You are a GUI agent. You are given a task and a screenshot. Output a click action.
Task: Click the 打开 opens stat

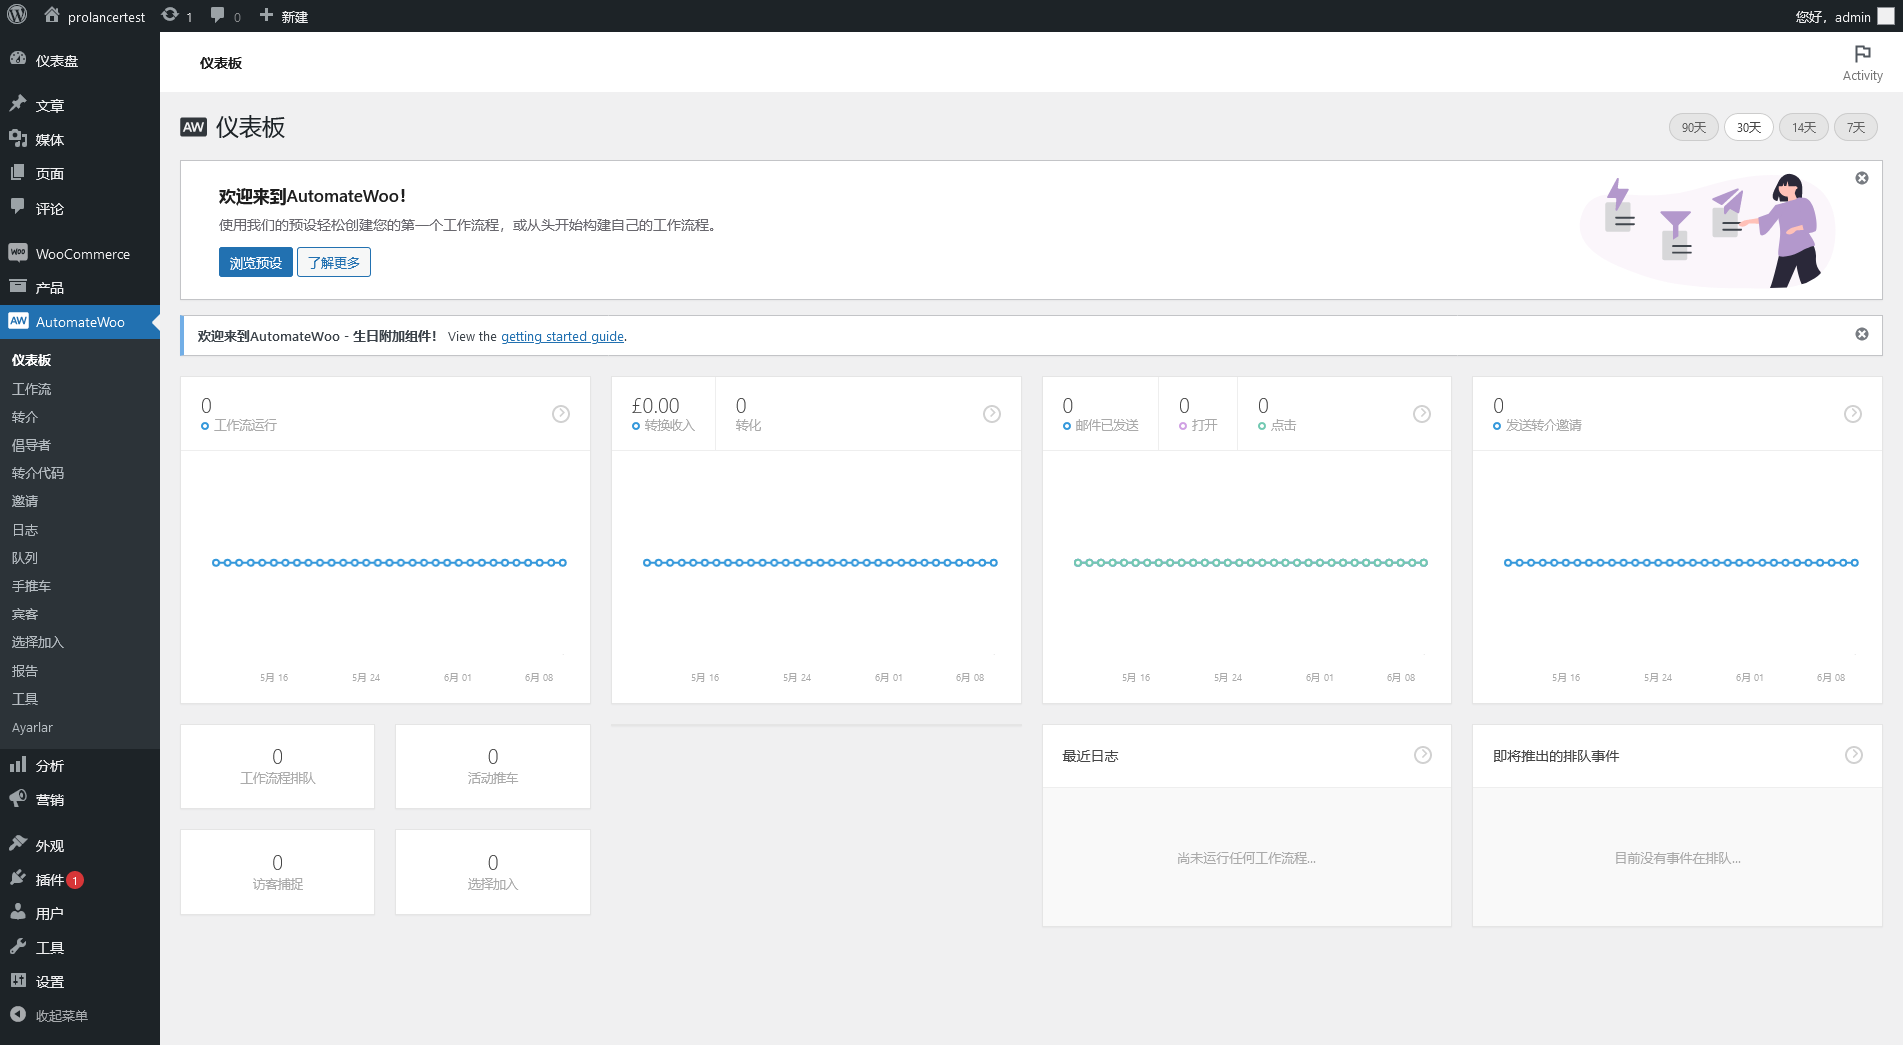pyautogui.click(x=1198, y=414)
